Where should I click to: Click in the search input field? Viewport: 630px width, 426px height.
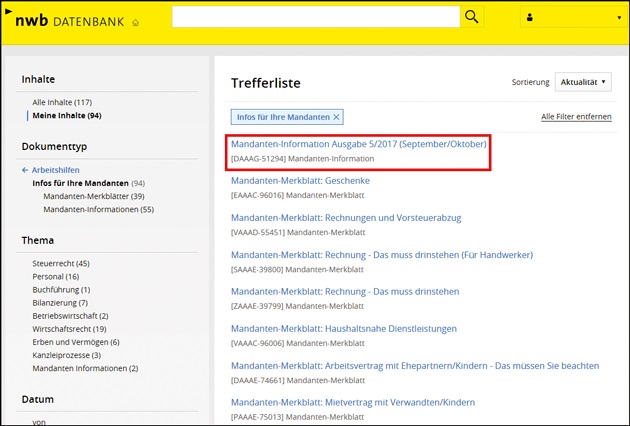pyautogui.click(x=315, y=17)
